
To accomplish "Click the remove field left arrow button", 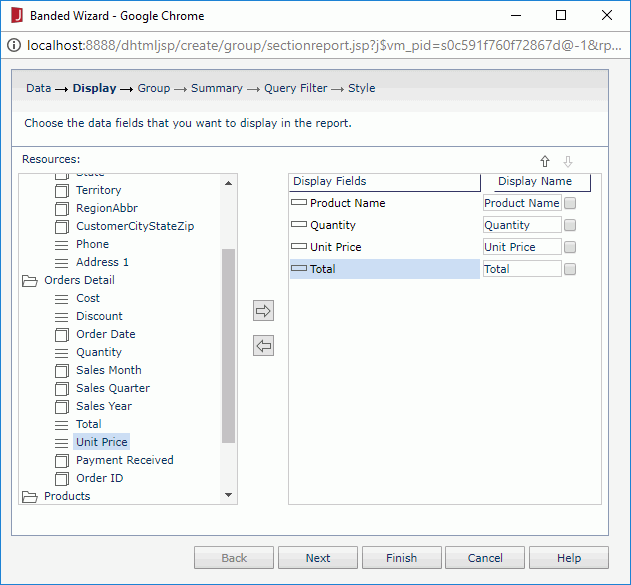I will click(x=263, y=346).
